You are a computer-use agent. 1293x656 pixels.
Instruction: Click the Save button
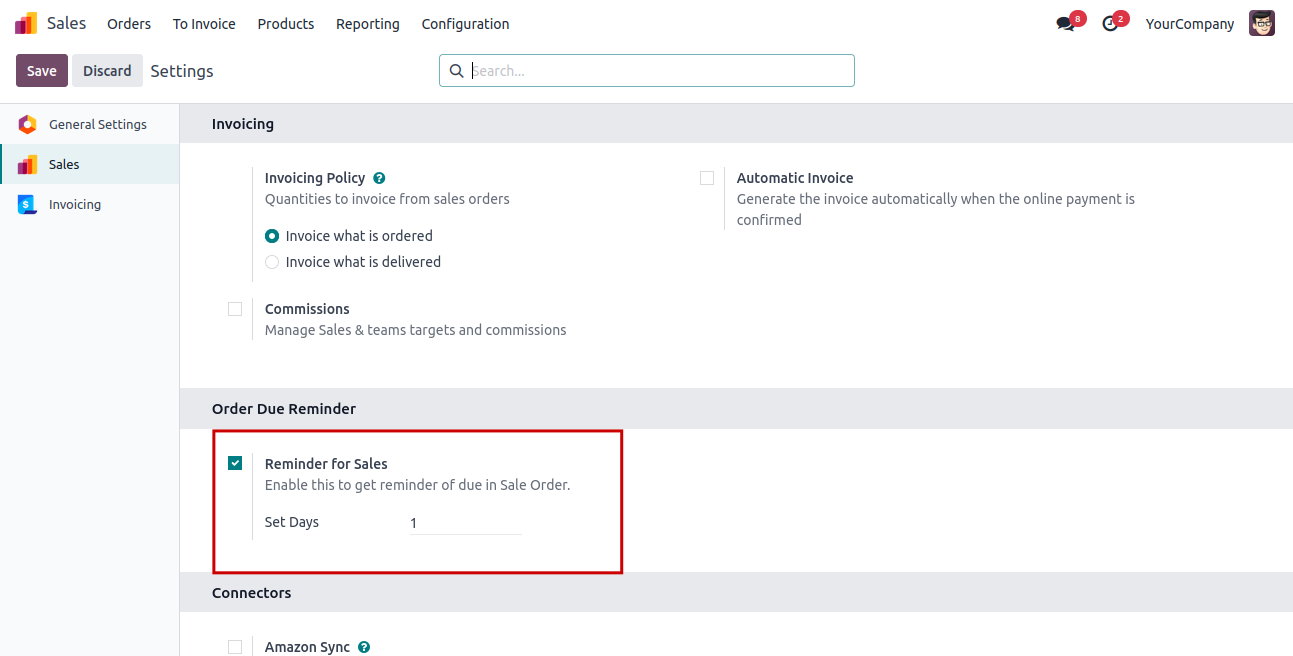tap(42, 71)
